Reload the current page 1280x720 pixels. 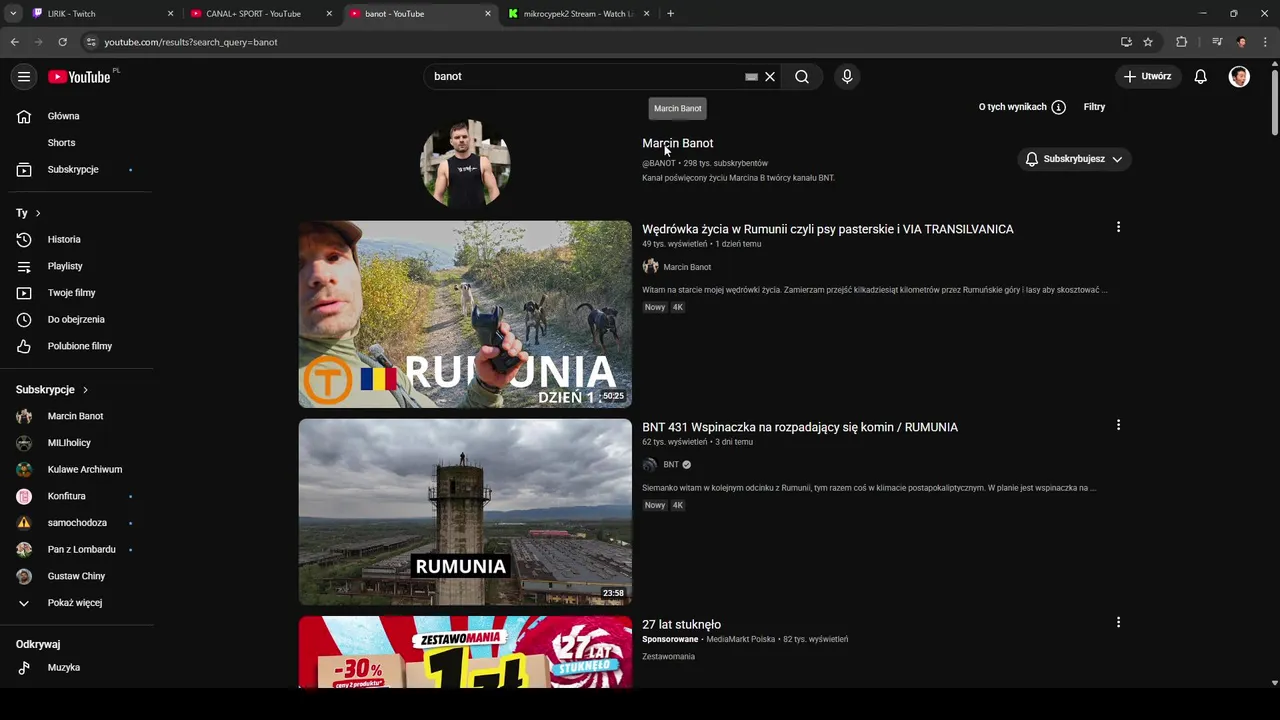point(62,42)
